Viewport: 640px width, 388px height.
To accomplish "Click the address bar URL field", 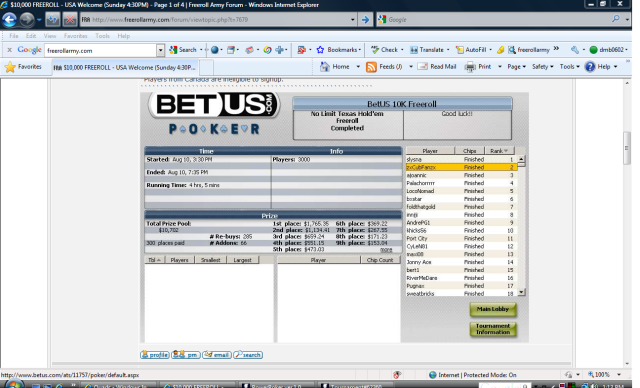I will [x=216, y=20].
